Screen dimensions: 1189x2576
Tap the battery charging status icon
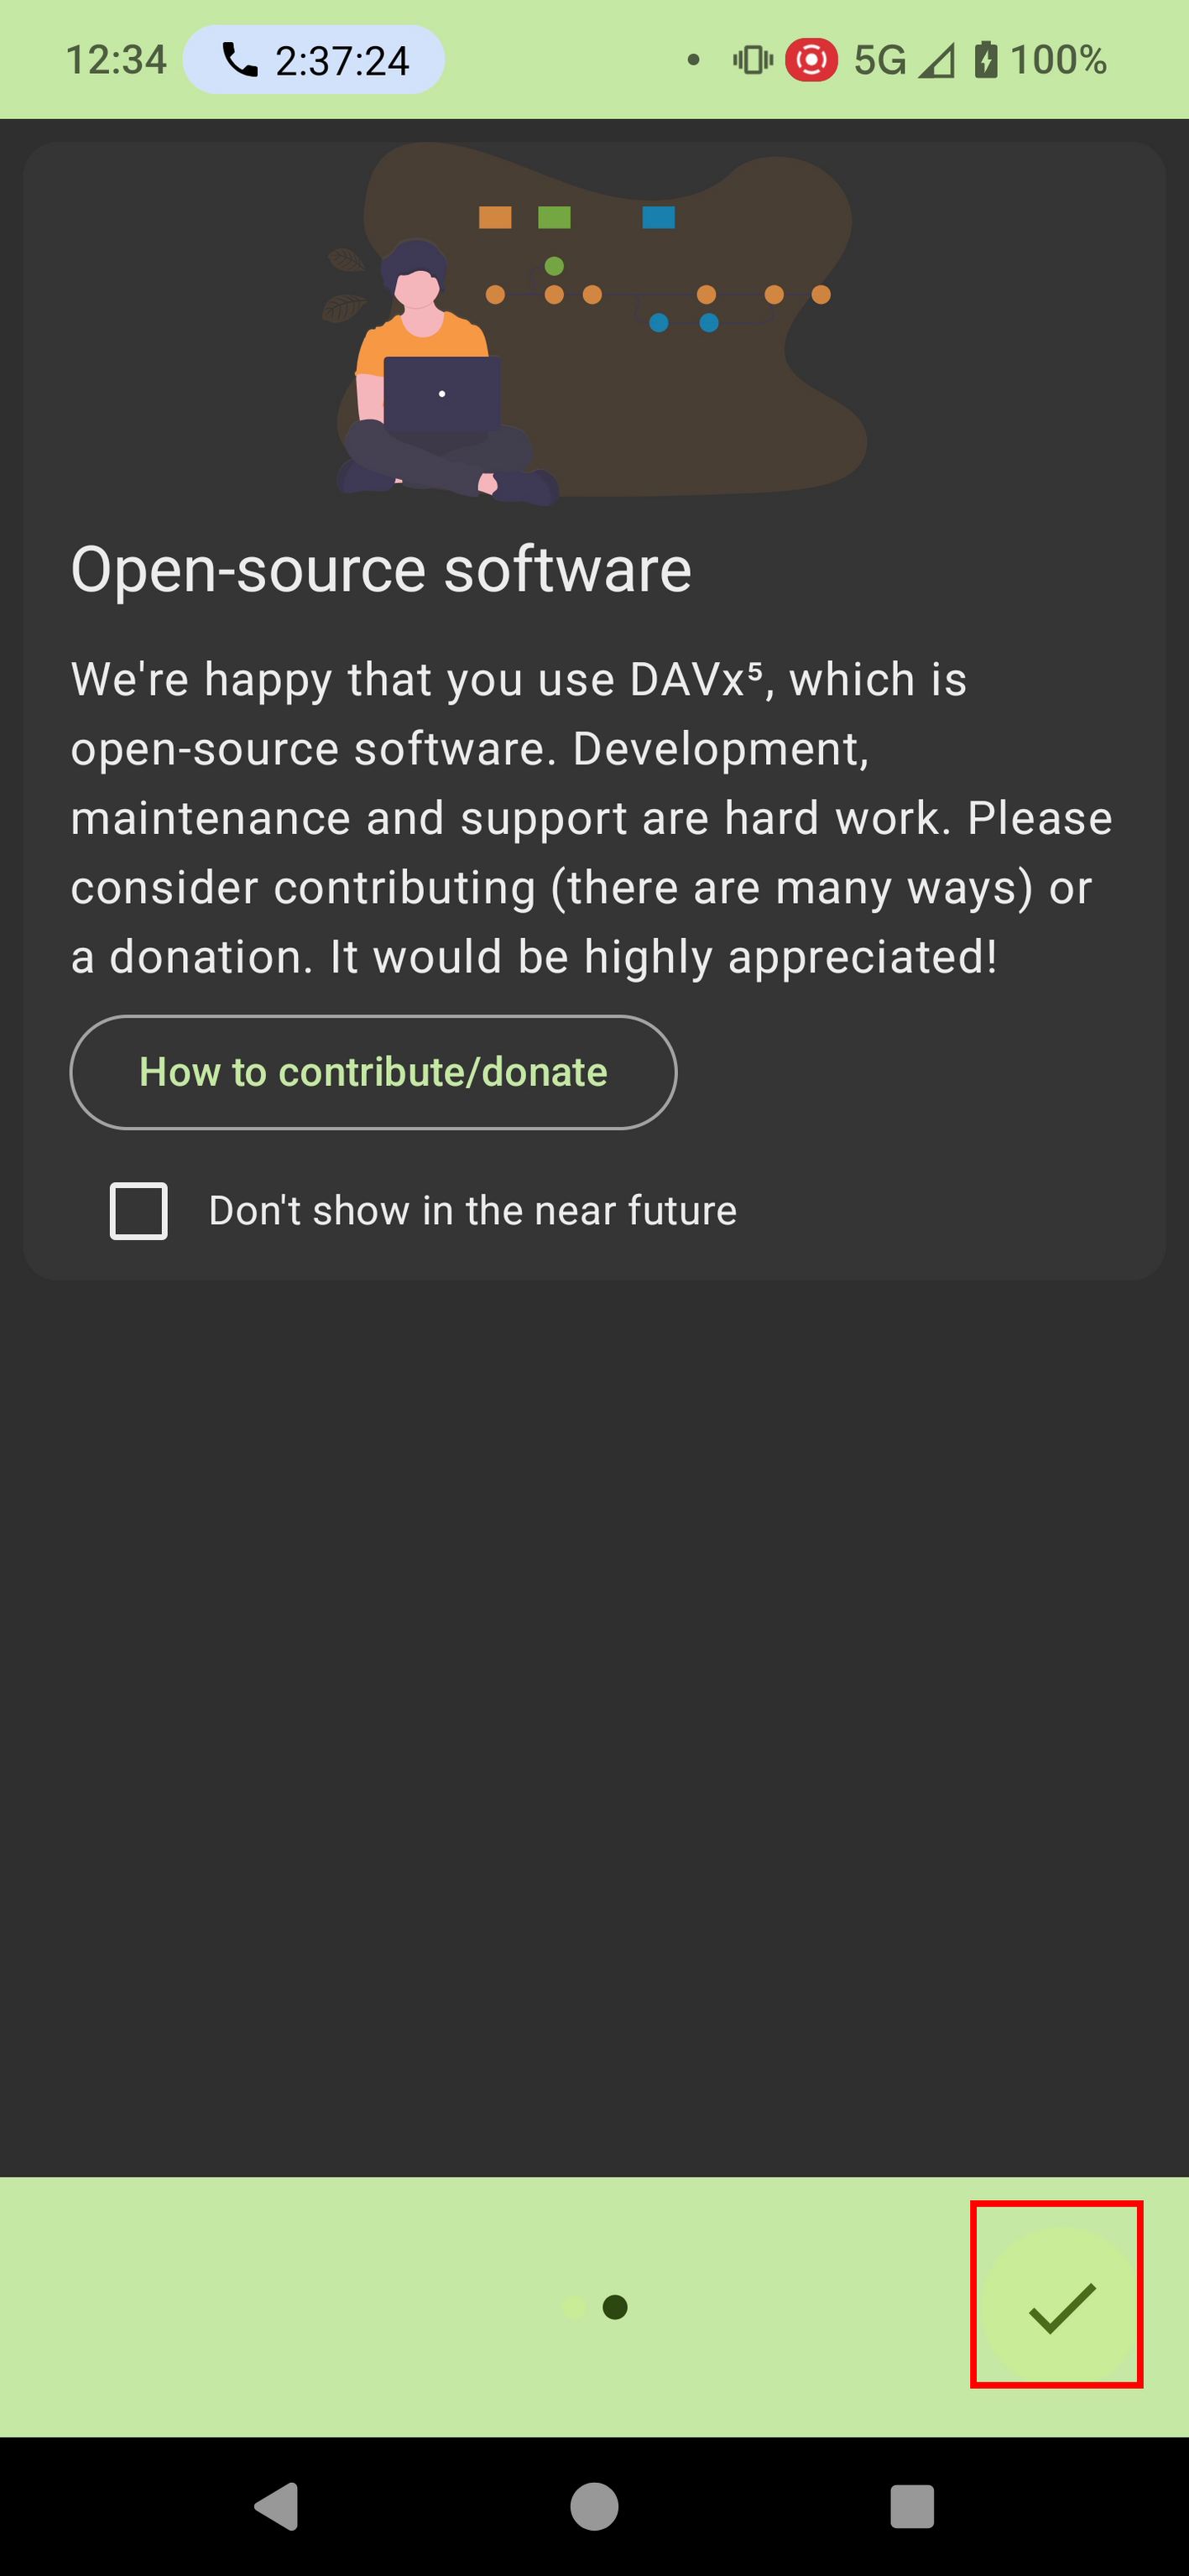[x=985, y=60]
